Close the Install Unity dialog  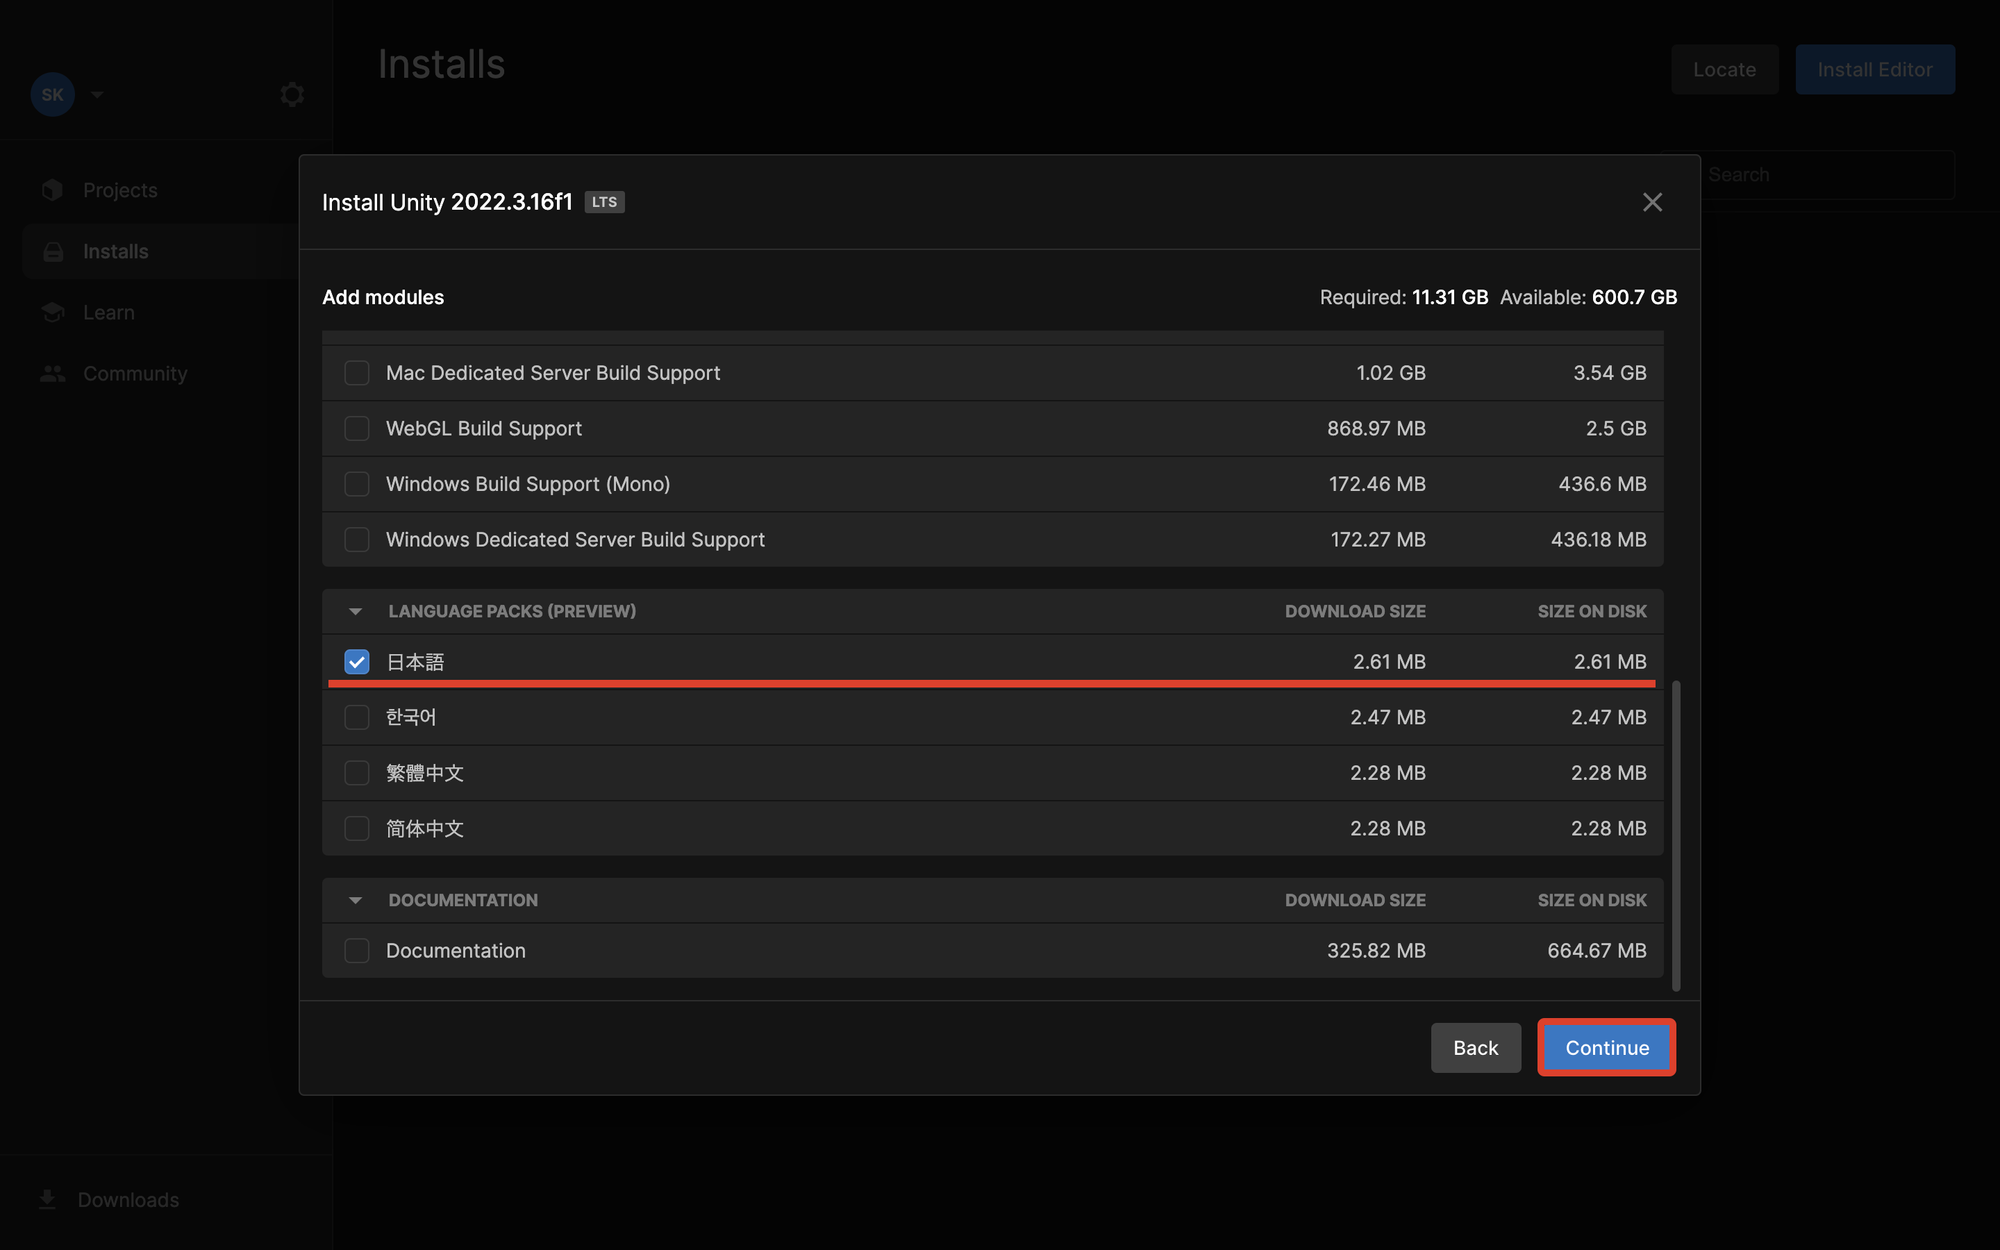(x=1652, y=202)
